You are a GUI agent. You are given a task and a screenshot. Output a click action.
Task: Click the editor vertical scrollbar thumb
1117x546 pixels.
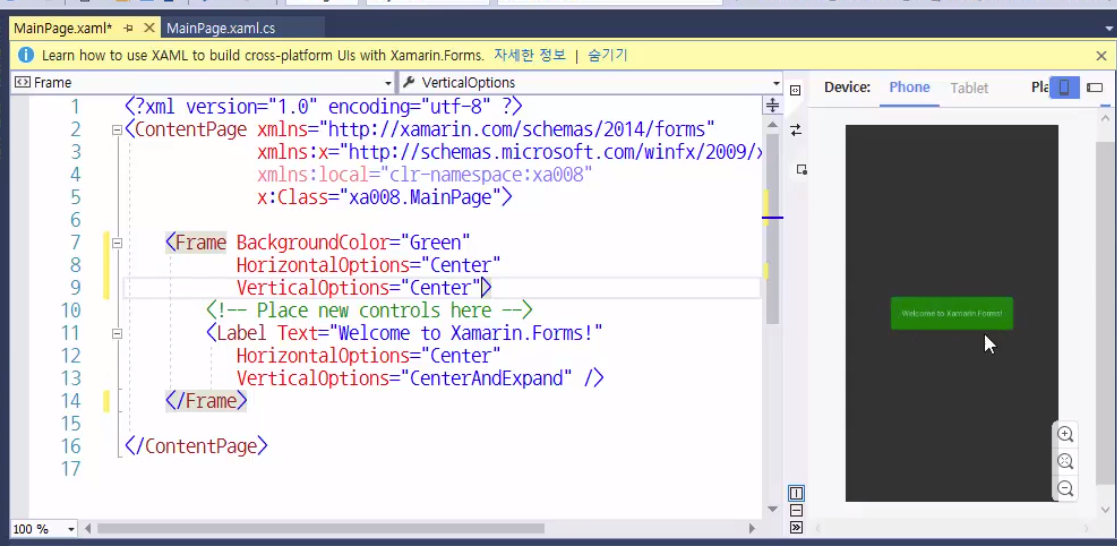coord(772,228)
